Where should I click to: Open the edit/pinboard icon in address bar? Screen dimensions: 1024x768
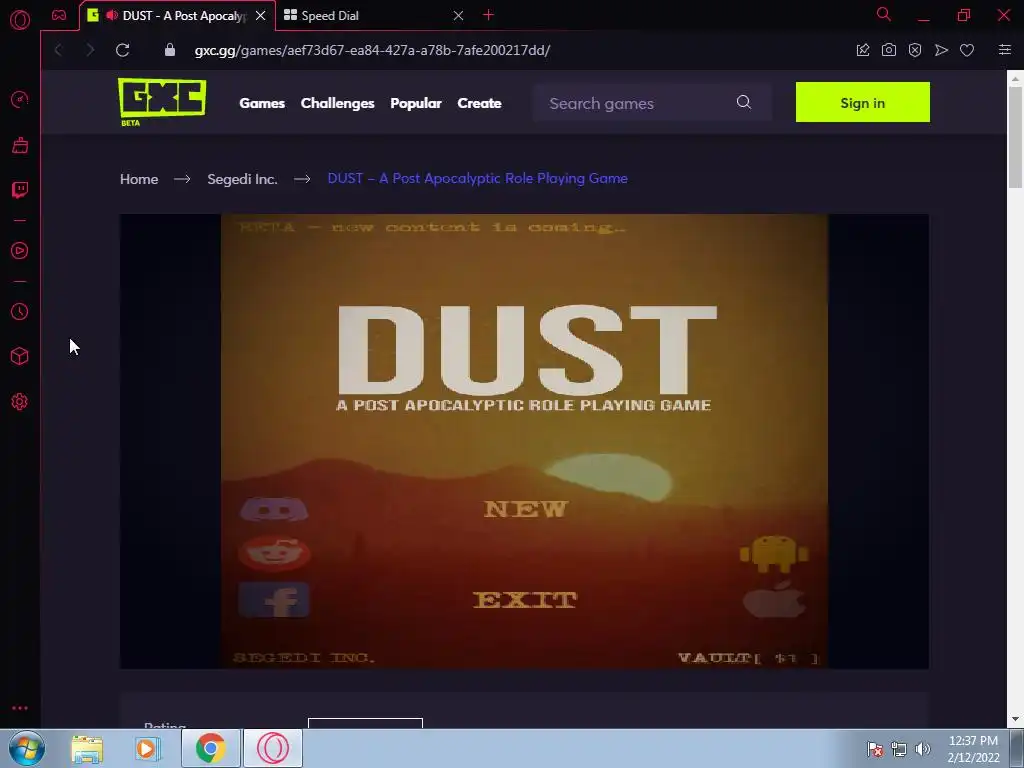point(863,50)
